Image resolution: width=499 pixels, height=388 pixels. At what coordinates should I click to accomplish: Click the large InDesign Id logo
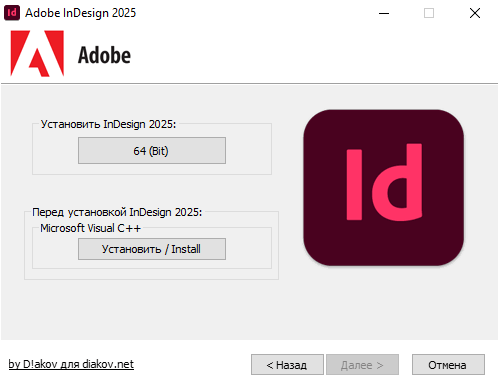click(383, 188)
